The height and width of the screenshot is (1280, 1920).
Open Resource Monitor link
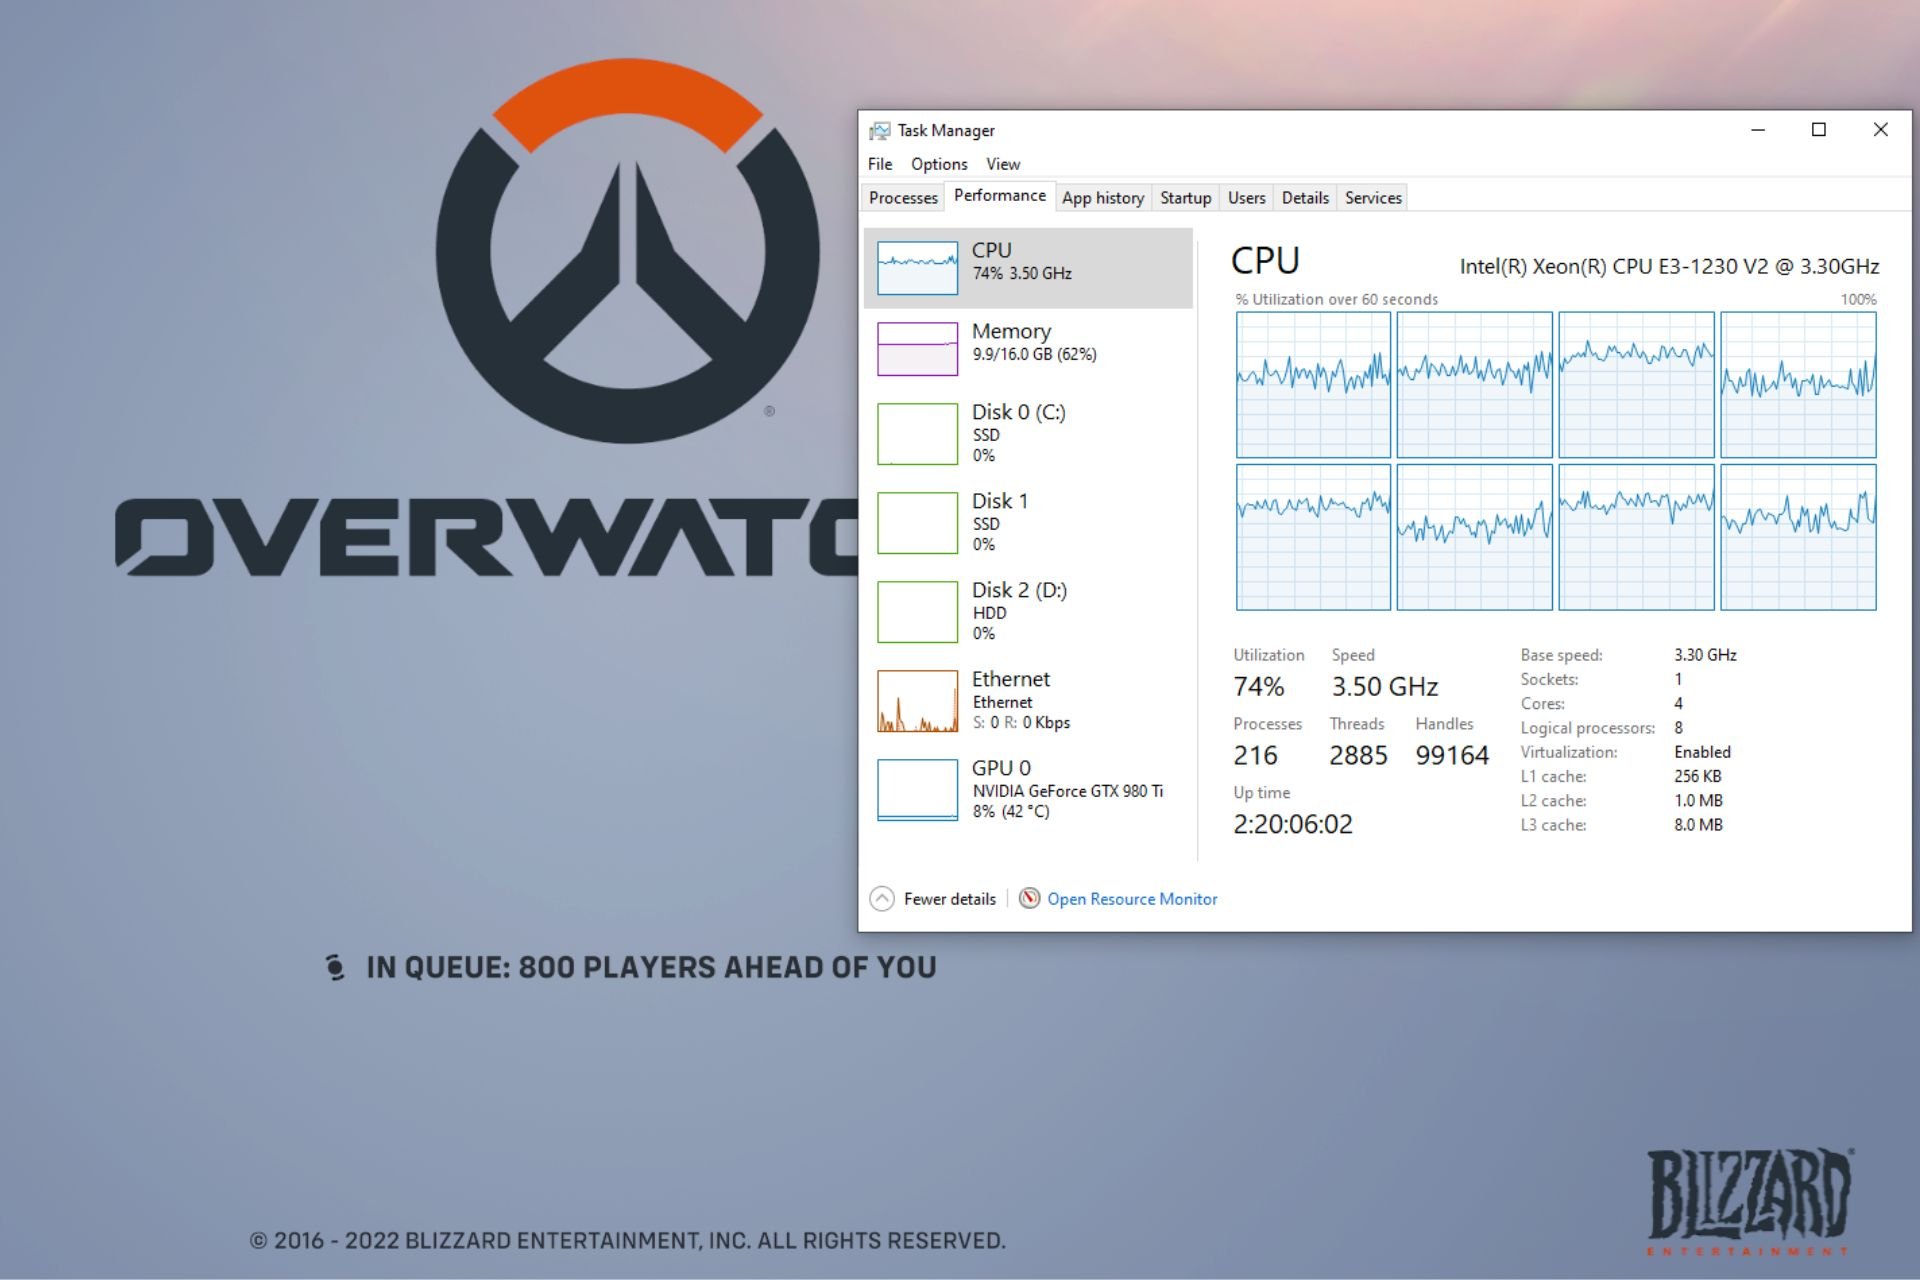[1132, 899]
